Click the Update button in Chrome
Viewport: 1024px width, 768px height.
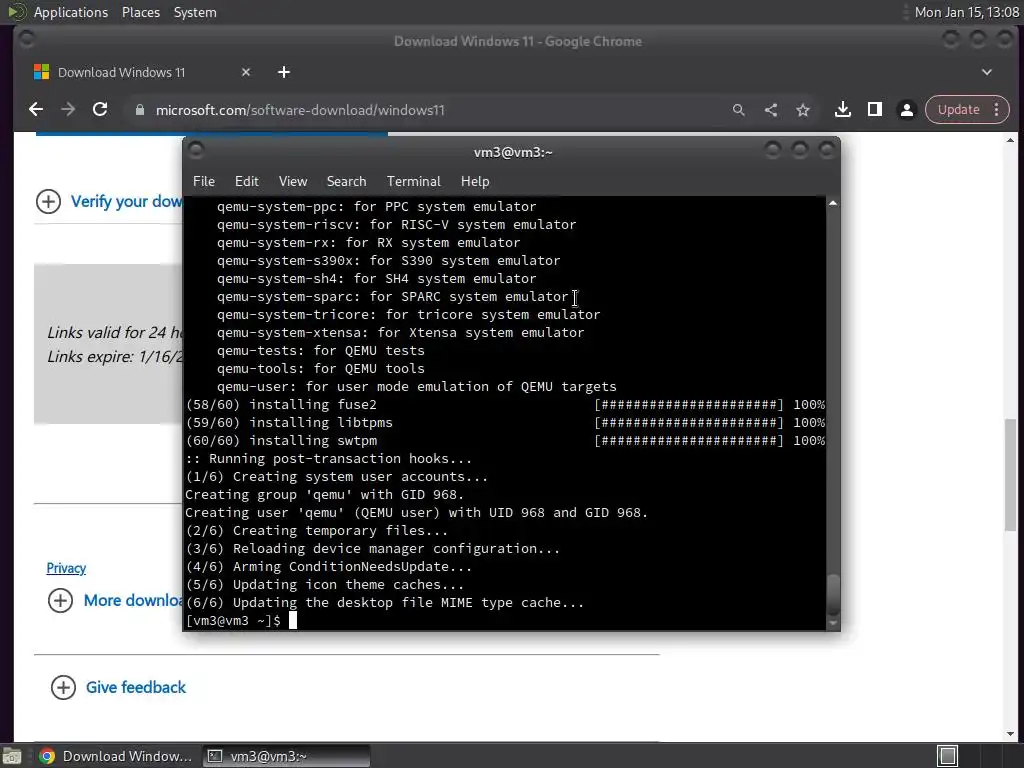(958, 110)
